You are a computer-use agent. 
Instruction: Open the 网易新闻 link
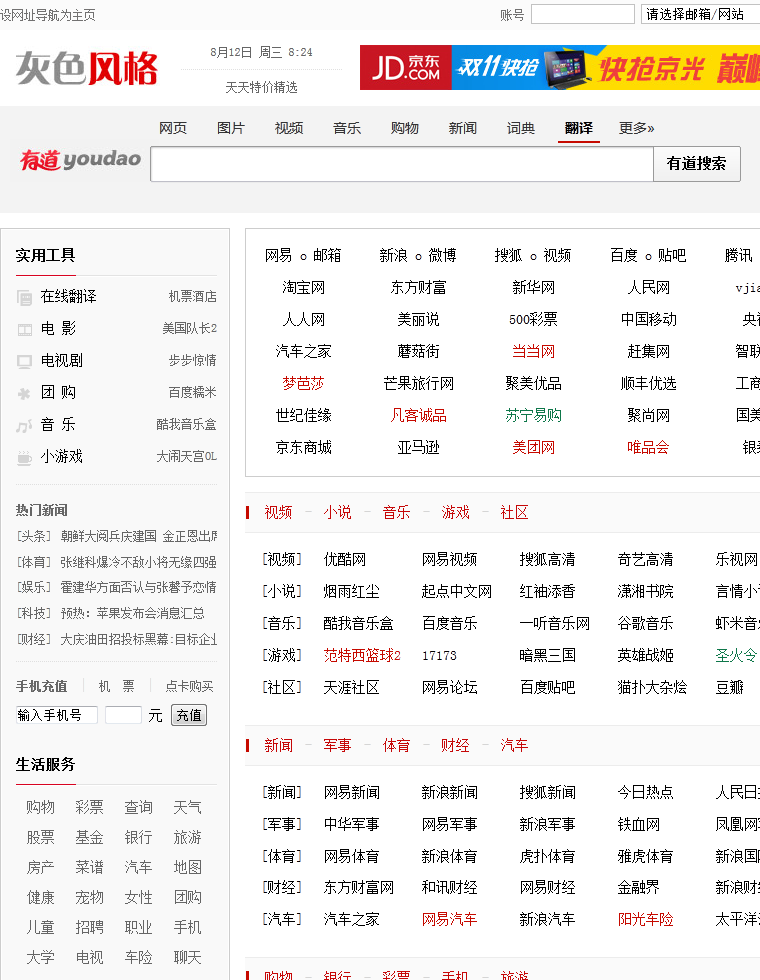pyautogui.click(x=351, y=792)
